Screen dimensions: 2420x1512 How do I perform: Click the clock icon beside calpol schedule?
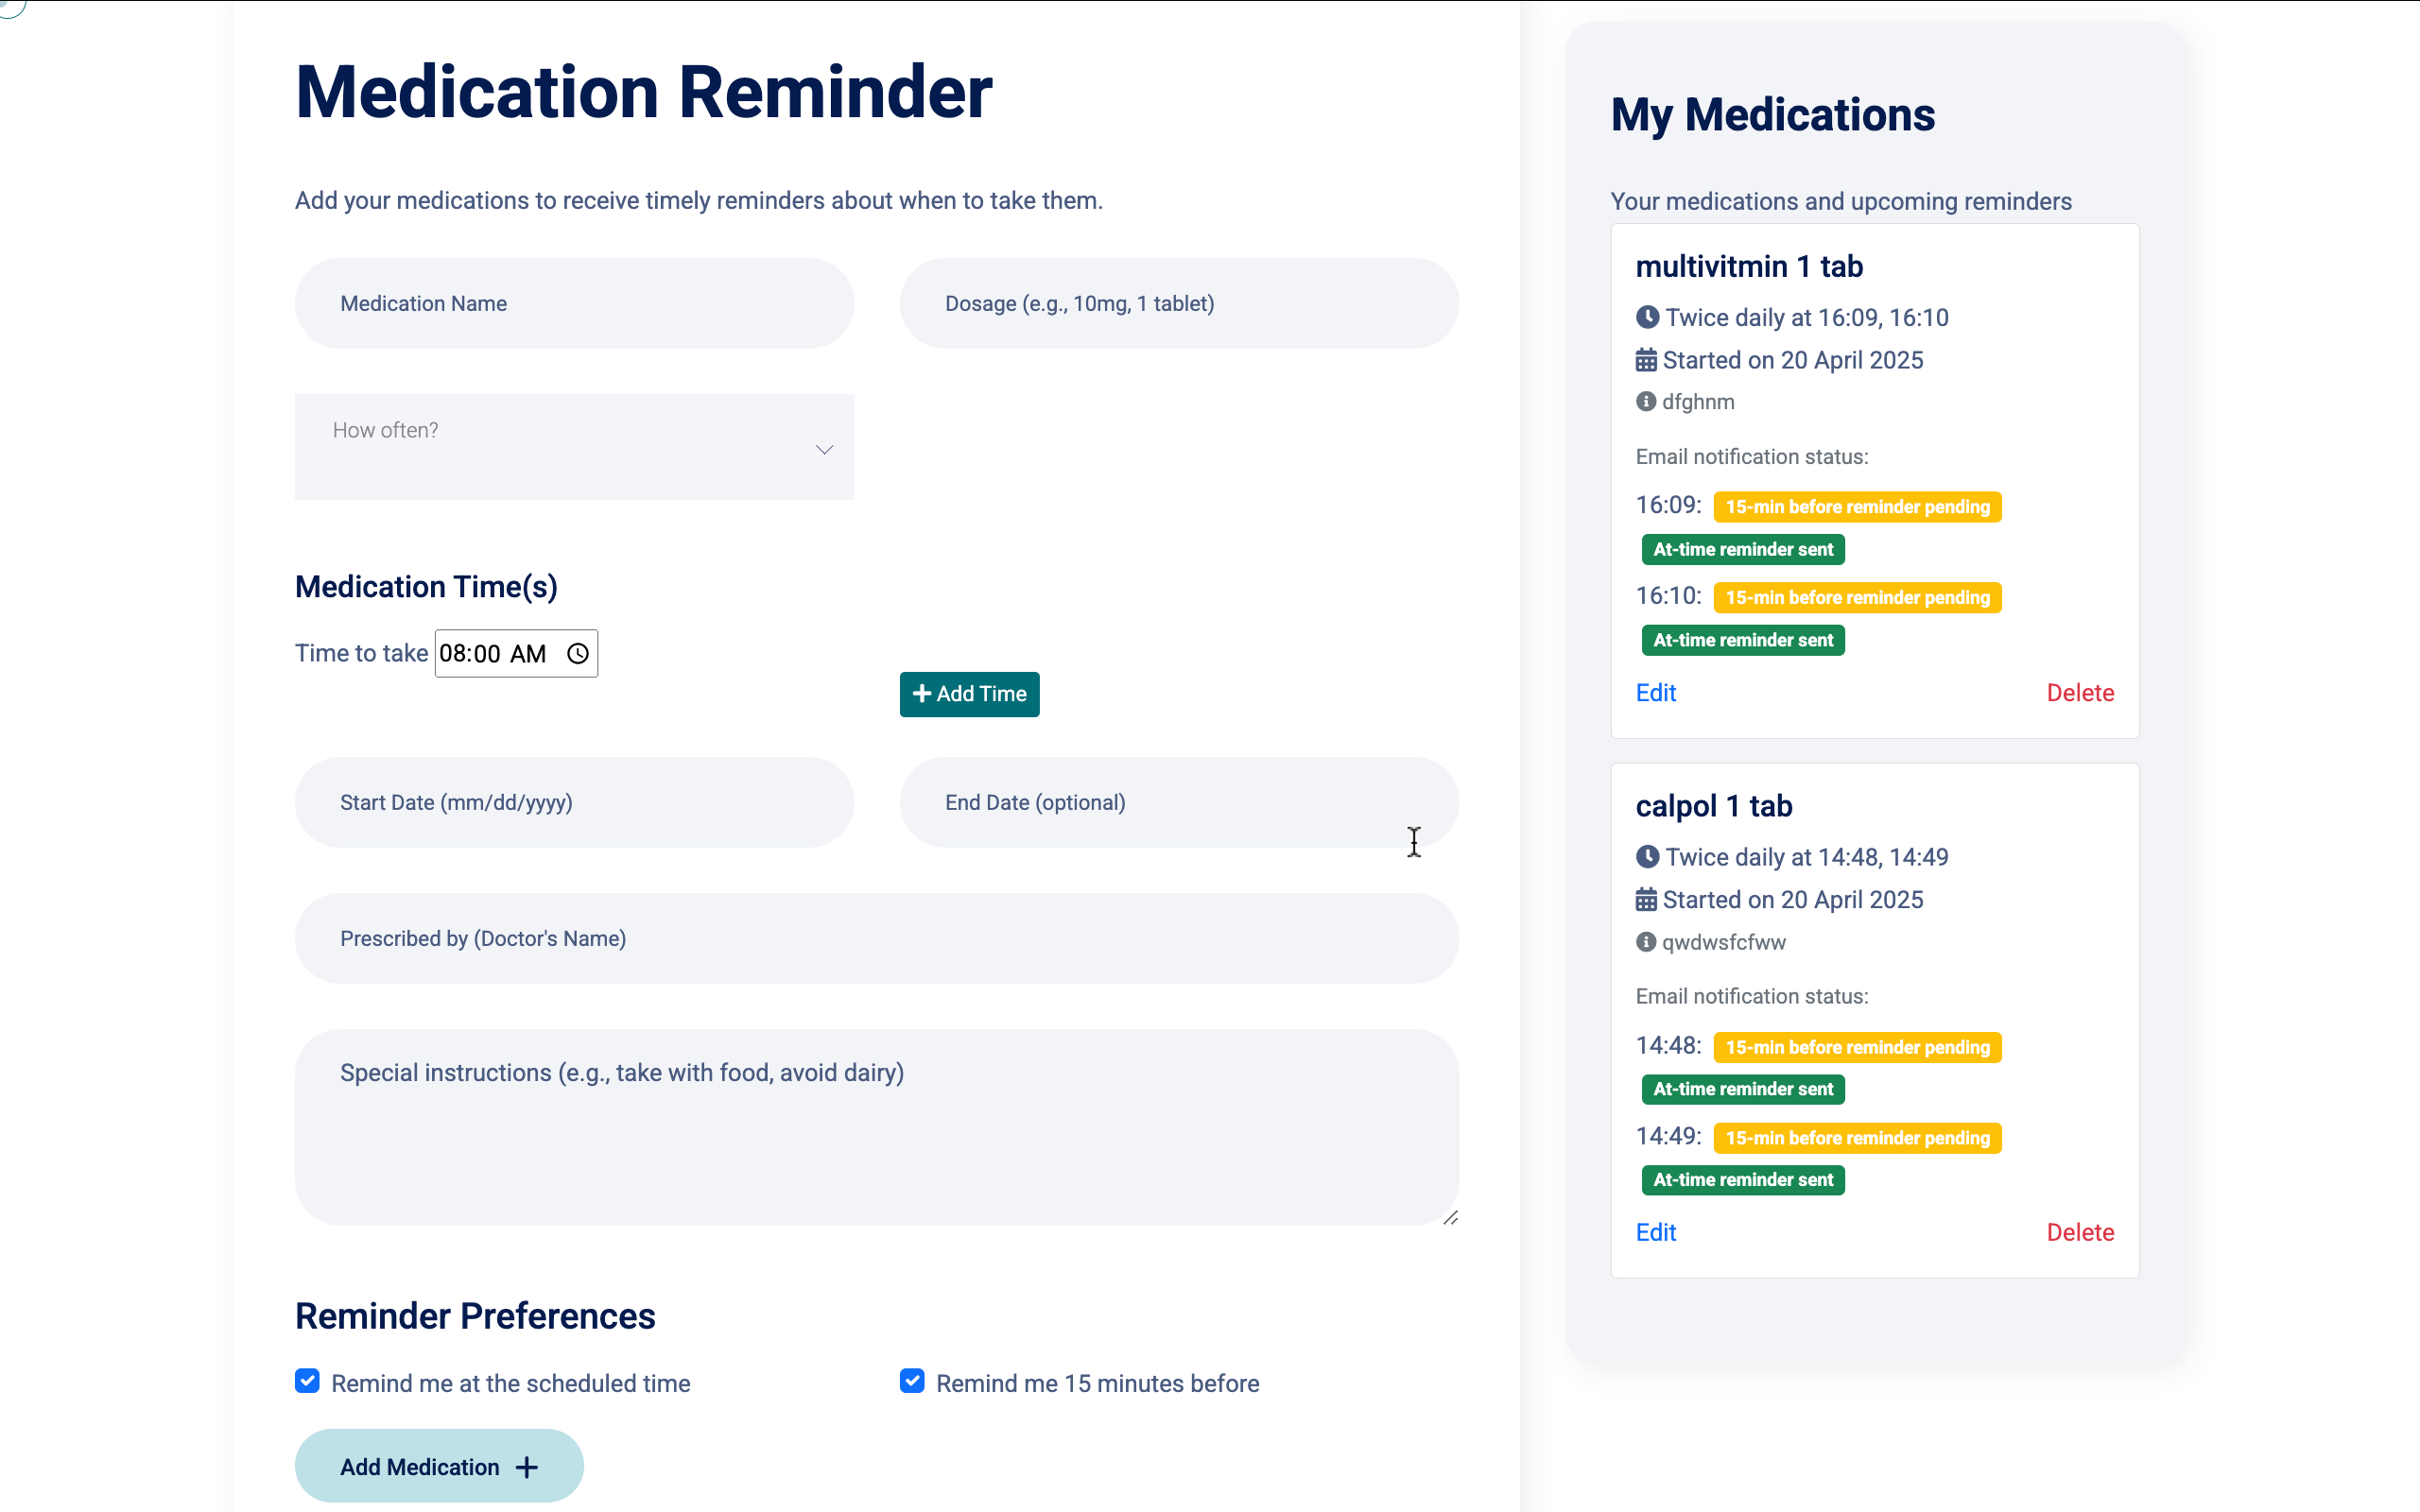pos(1647,857)
